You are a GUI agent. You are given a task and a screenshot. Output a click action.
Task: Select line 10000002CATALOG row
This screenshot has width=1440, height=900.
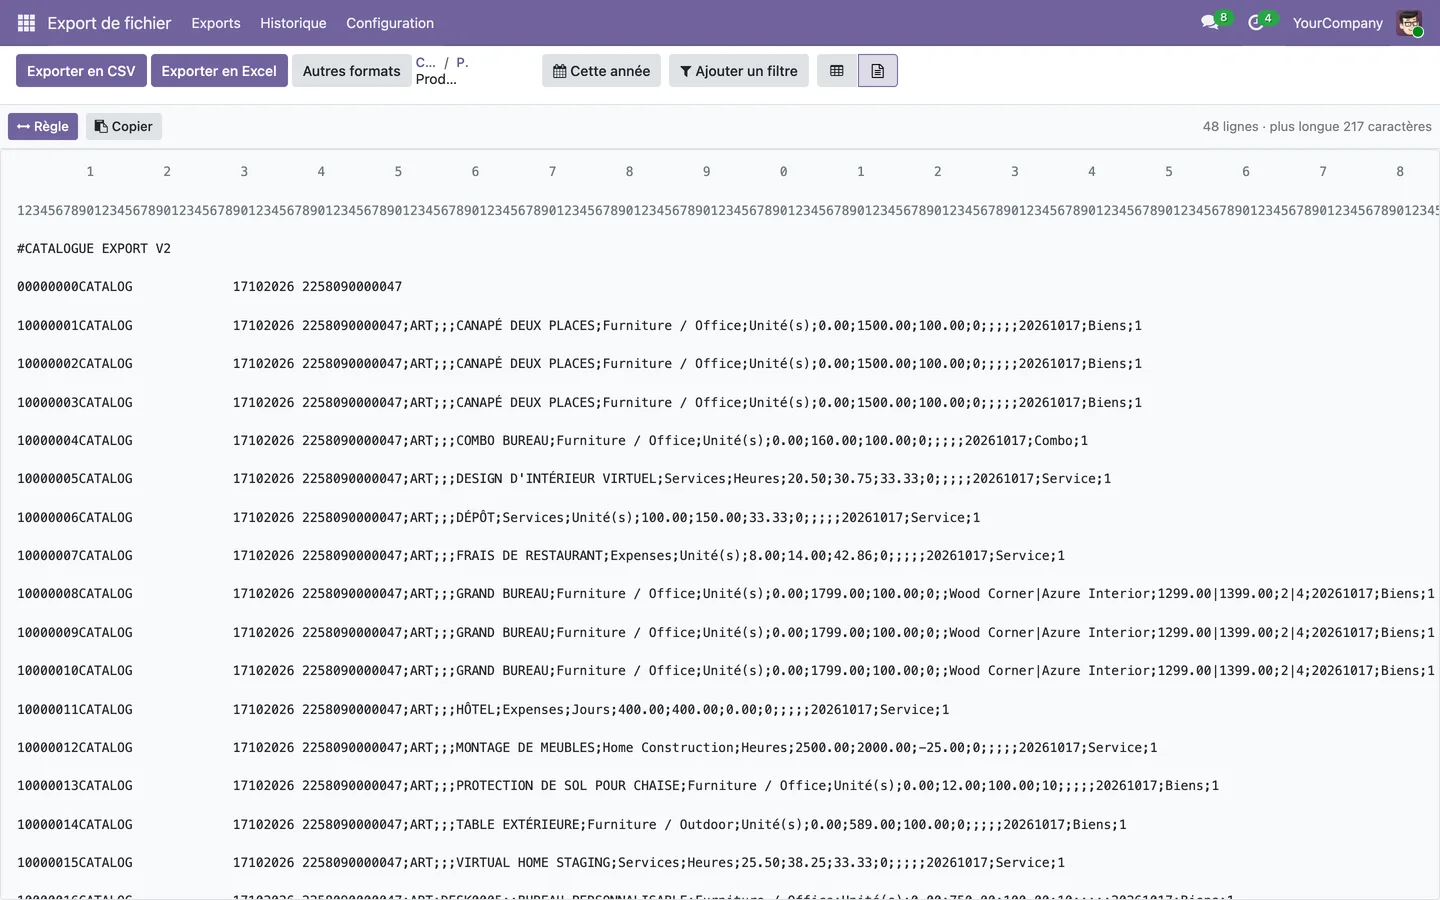click(579, 363)
